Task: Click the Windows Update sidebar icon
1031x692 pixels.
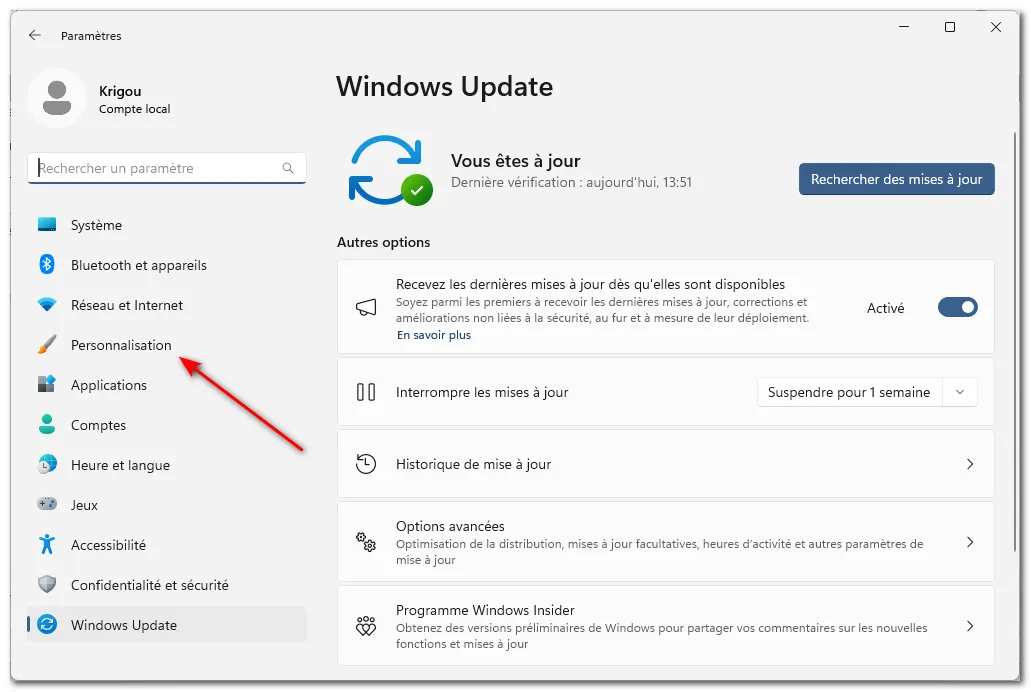Action: pos(47,624)
